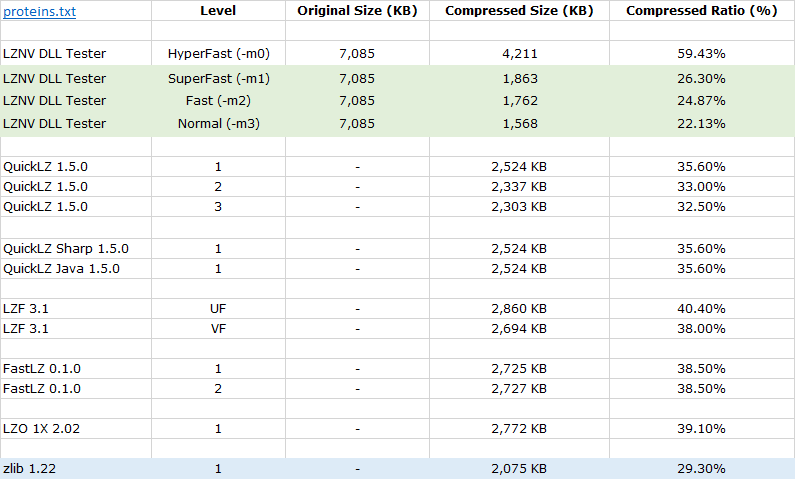Click the 2,524 KB cell in QuickLZ Java row
The image size is (795, 479).
point(519,268)
